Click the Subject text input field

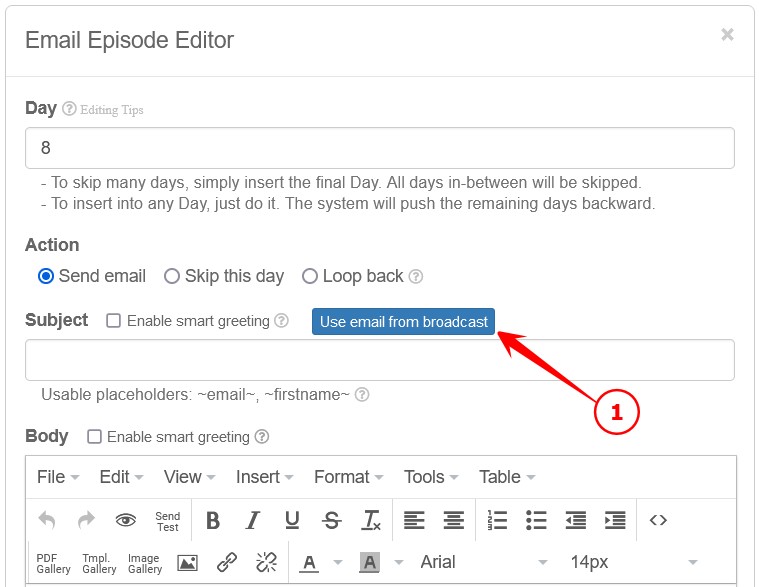[x=379, y=360]
